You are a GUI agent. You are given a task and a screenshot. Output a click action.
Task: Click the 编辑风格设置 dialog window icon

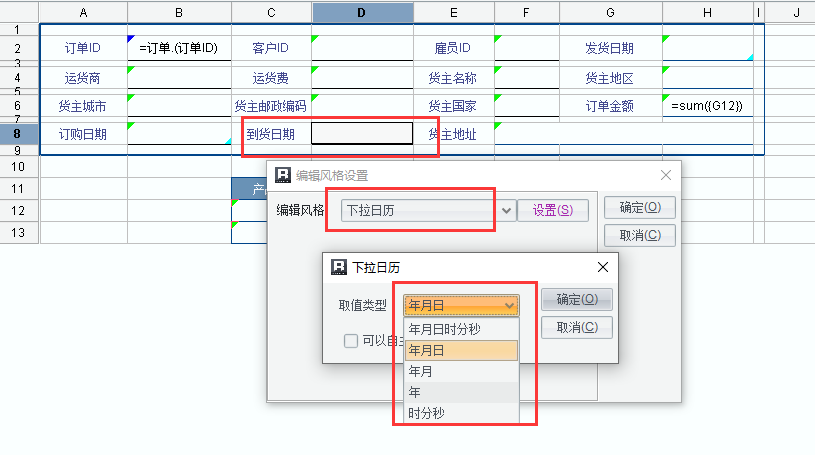283,175
